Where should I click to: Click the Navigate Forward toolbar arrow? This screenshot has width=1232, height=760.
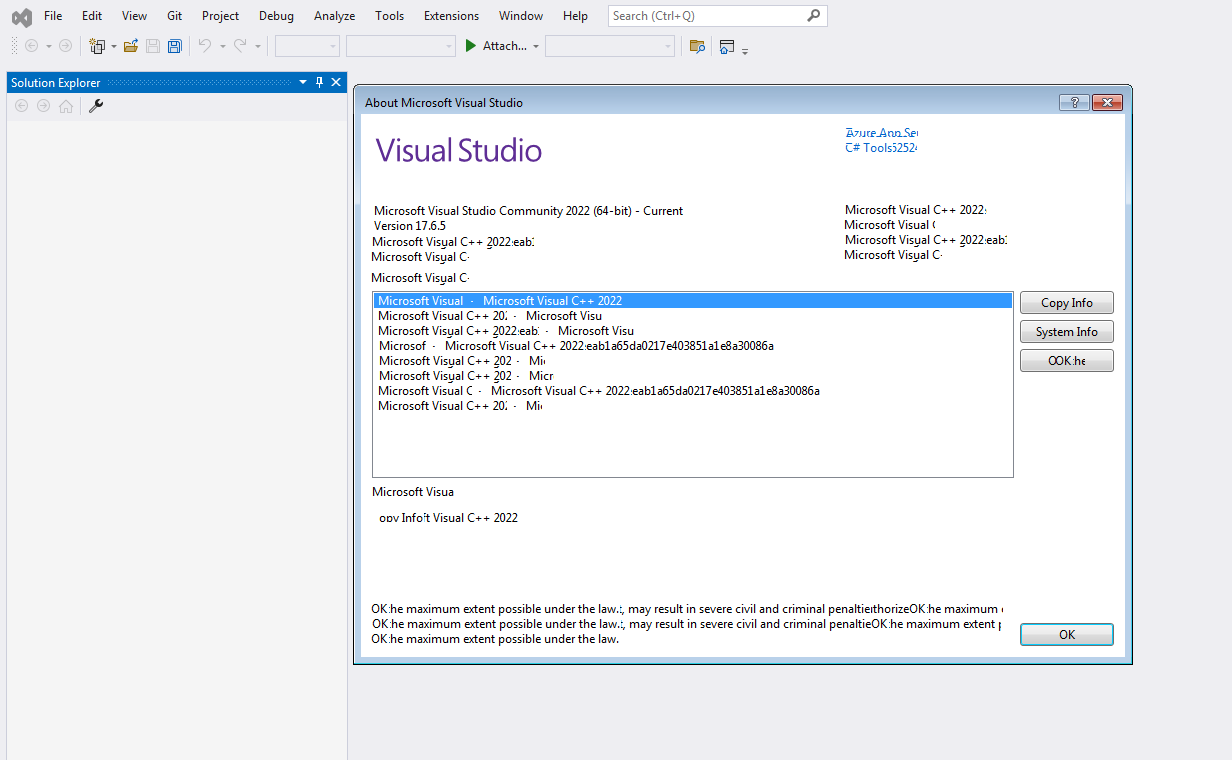point(65,46)
